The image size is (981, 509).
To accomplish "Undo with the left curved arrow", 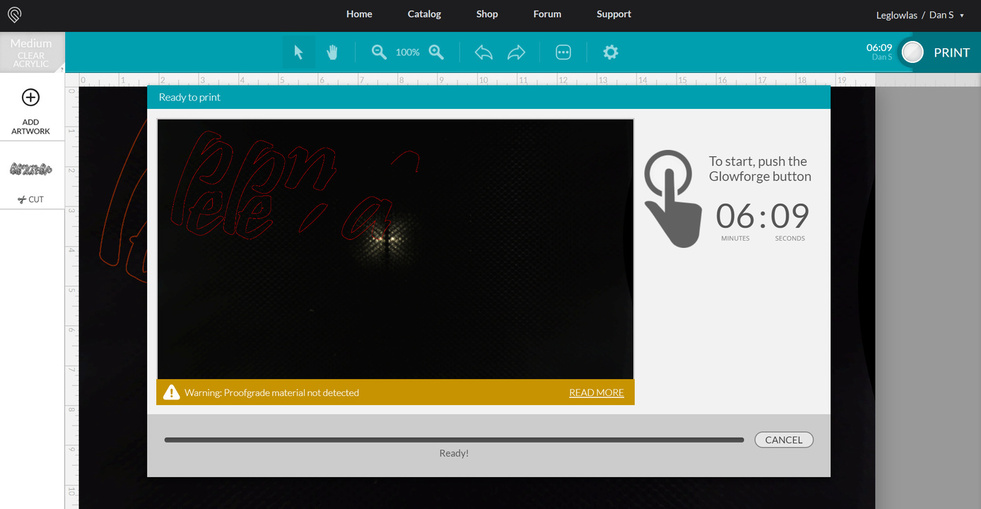I will pyautogui.click(x=484, y=53).
